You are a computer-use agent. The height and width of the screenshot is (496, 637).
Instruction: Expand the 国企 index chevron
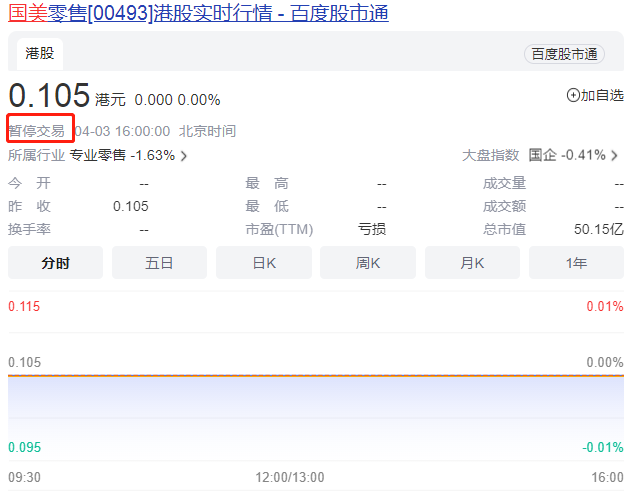coord(614,156)
